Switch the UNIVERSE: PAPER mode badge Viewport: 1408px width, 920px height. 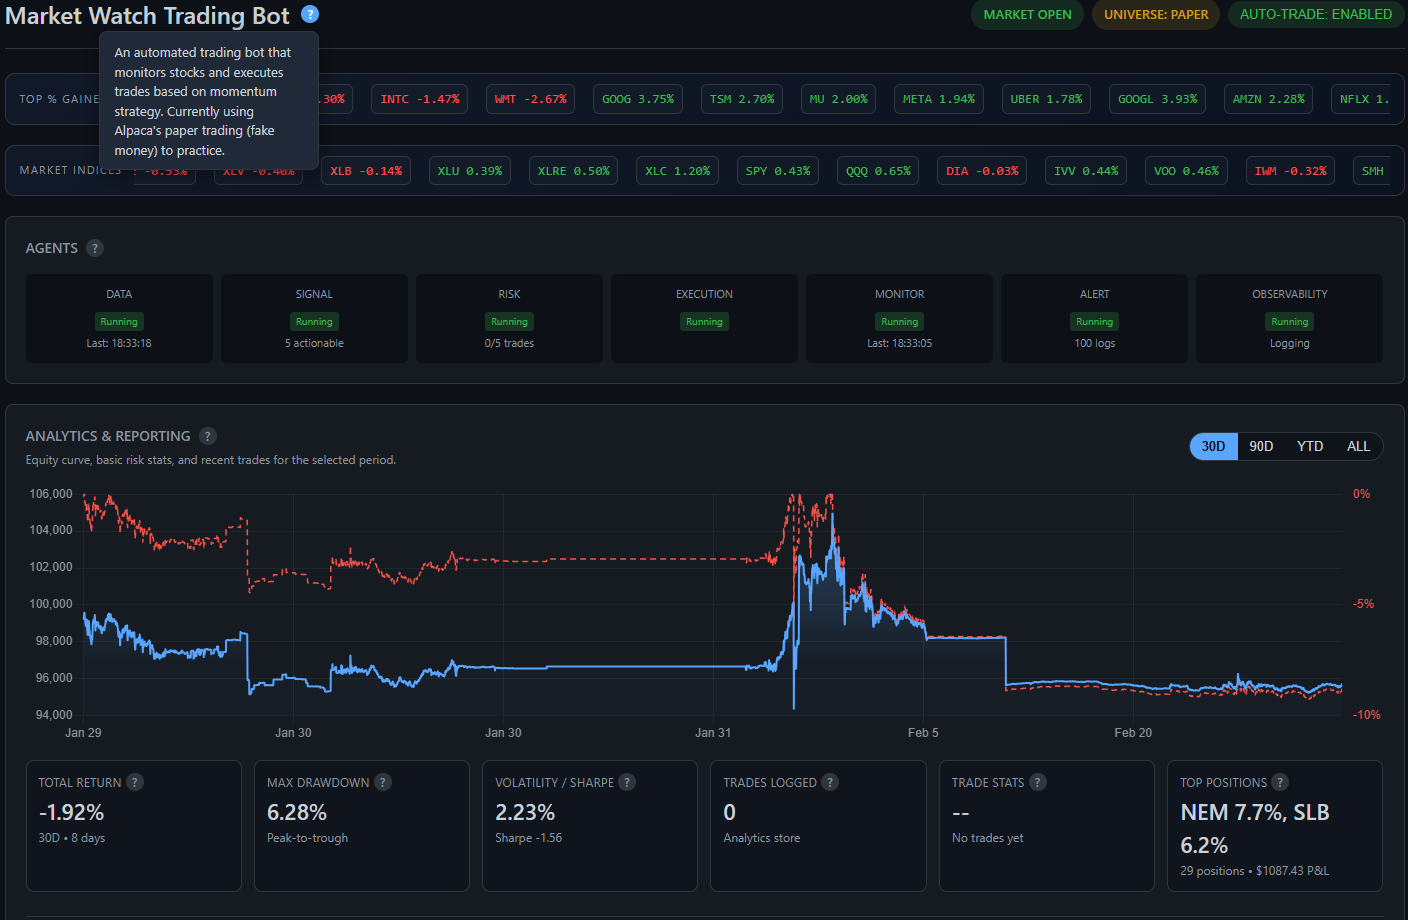[x=1156, y=14]
